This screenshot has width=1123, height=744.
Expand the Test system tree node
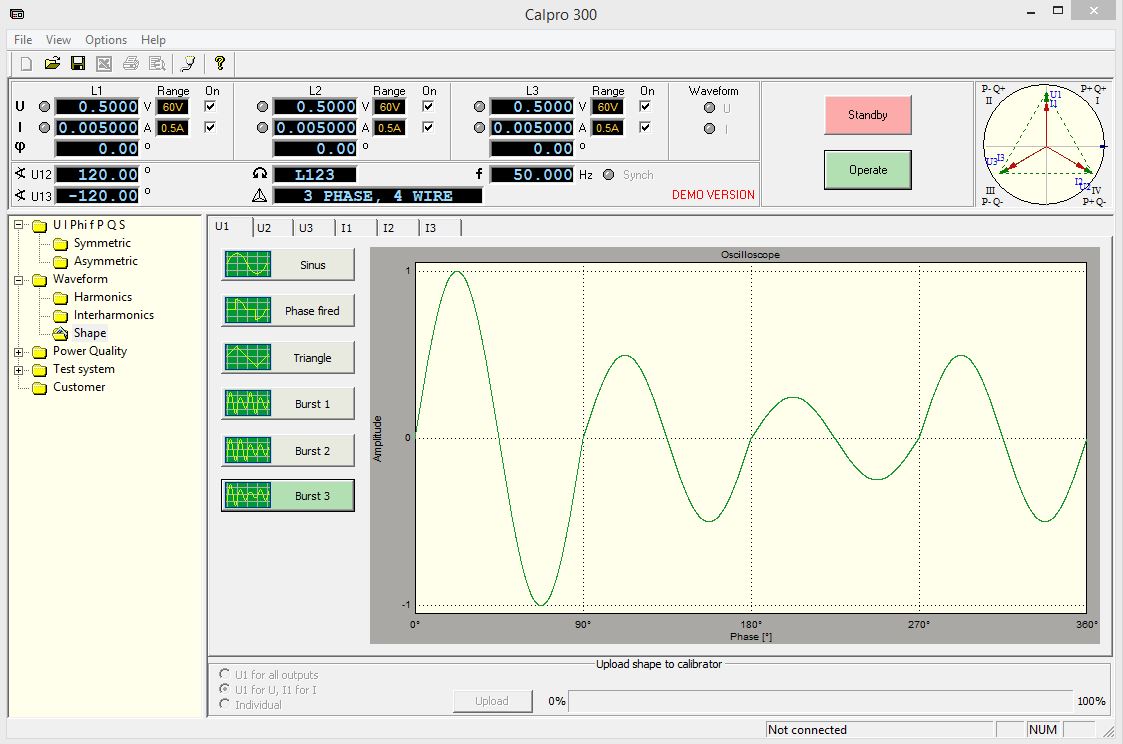pos(19,370)
